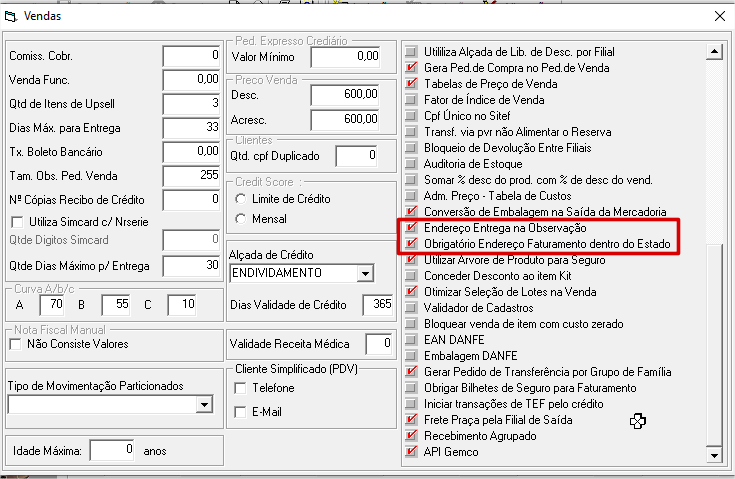Screen dimensions: 735x479
Task: Uncheck Endereço Entrega na Observação
Action: click(411, 228)
